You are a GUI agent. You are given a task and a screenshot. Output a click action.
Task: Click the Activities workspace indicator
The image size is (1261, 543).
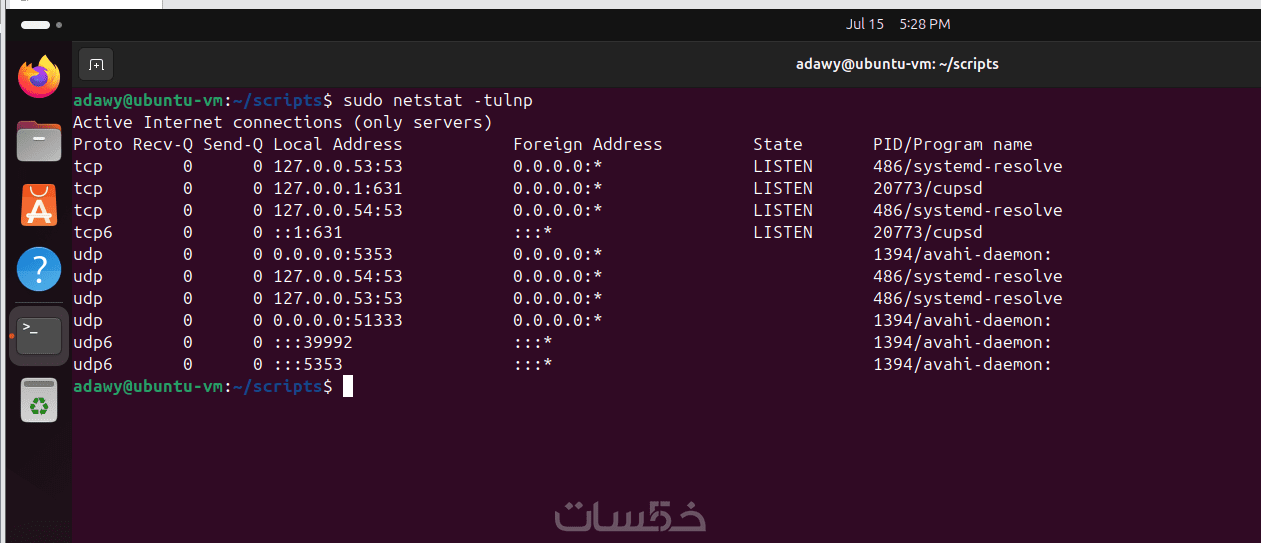(x=41, y=23)
